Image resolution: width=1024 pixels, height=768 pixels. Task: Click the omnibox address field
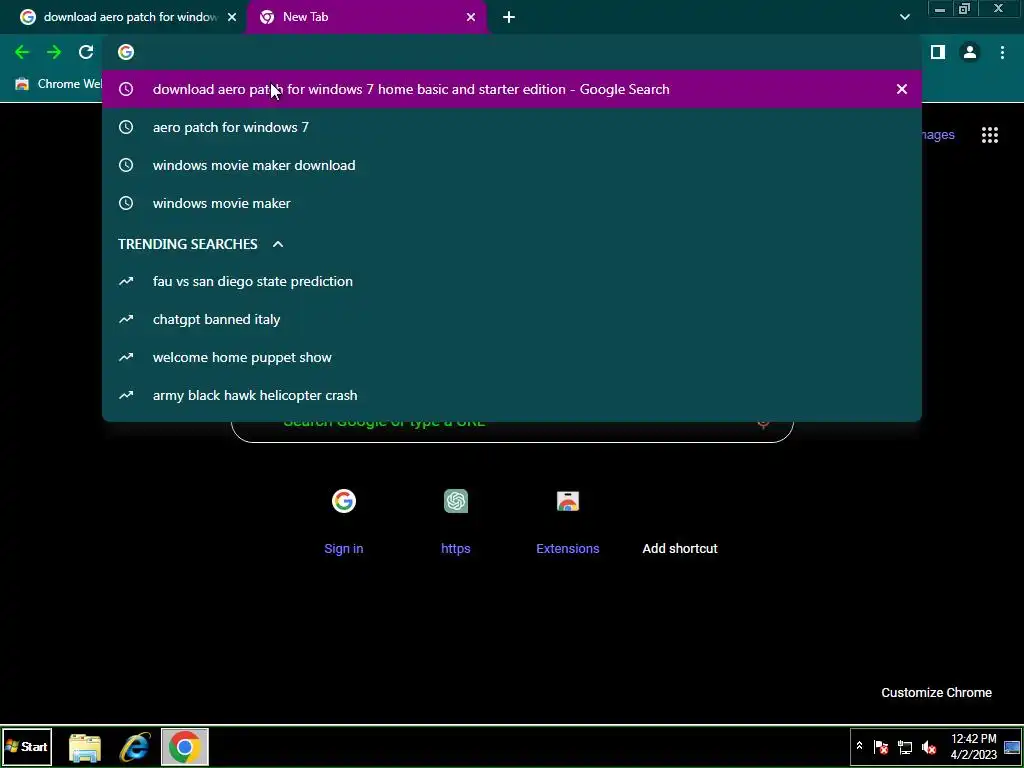[x=511, y=52]
